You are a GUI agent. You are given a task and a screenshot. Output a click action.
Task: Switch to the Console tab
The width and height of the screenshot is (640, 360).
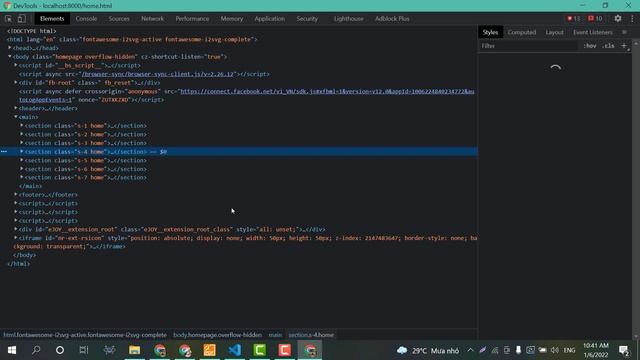pos(86,19)
